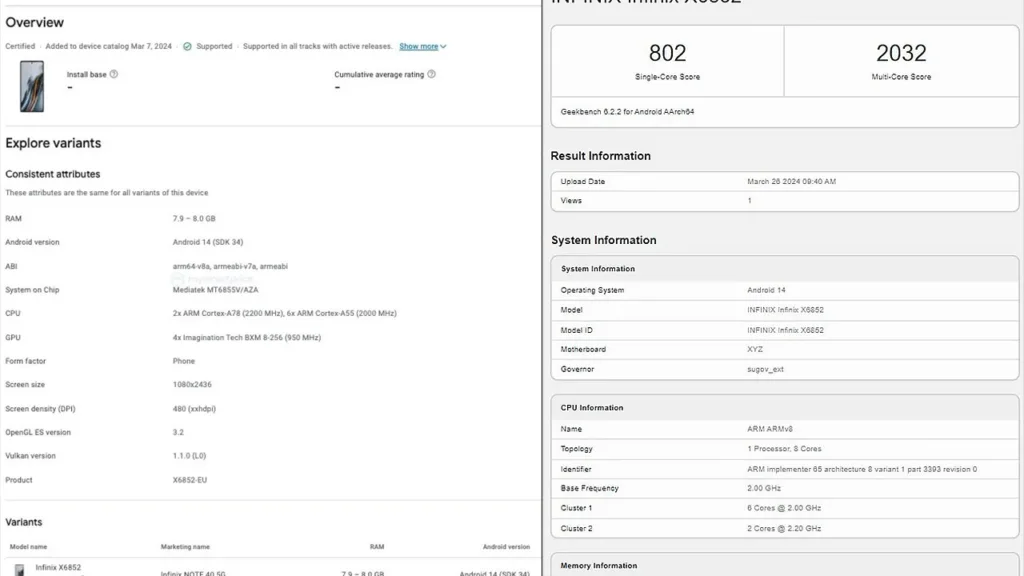
Task: Select the Upload Date March 2024 value
Action: coord(792,182)
